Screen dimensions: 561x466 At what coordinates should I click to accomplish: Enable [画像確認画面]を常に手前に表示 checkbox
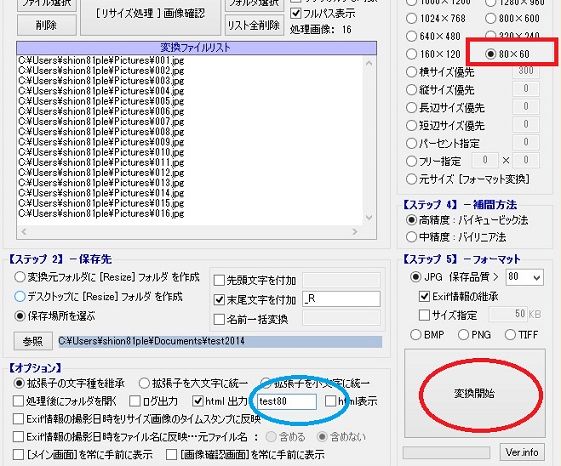(x=171, y=455)
